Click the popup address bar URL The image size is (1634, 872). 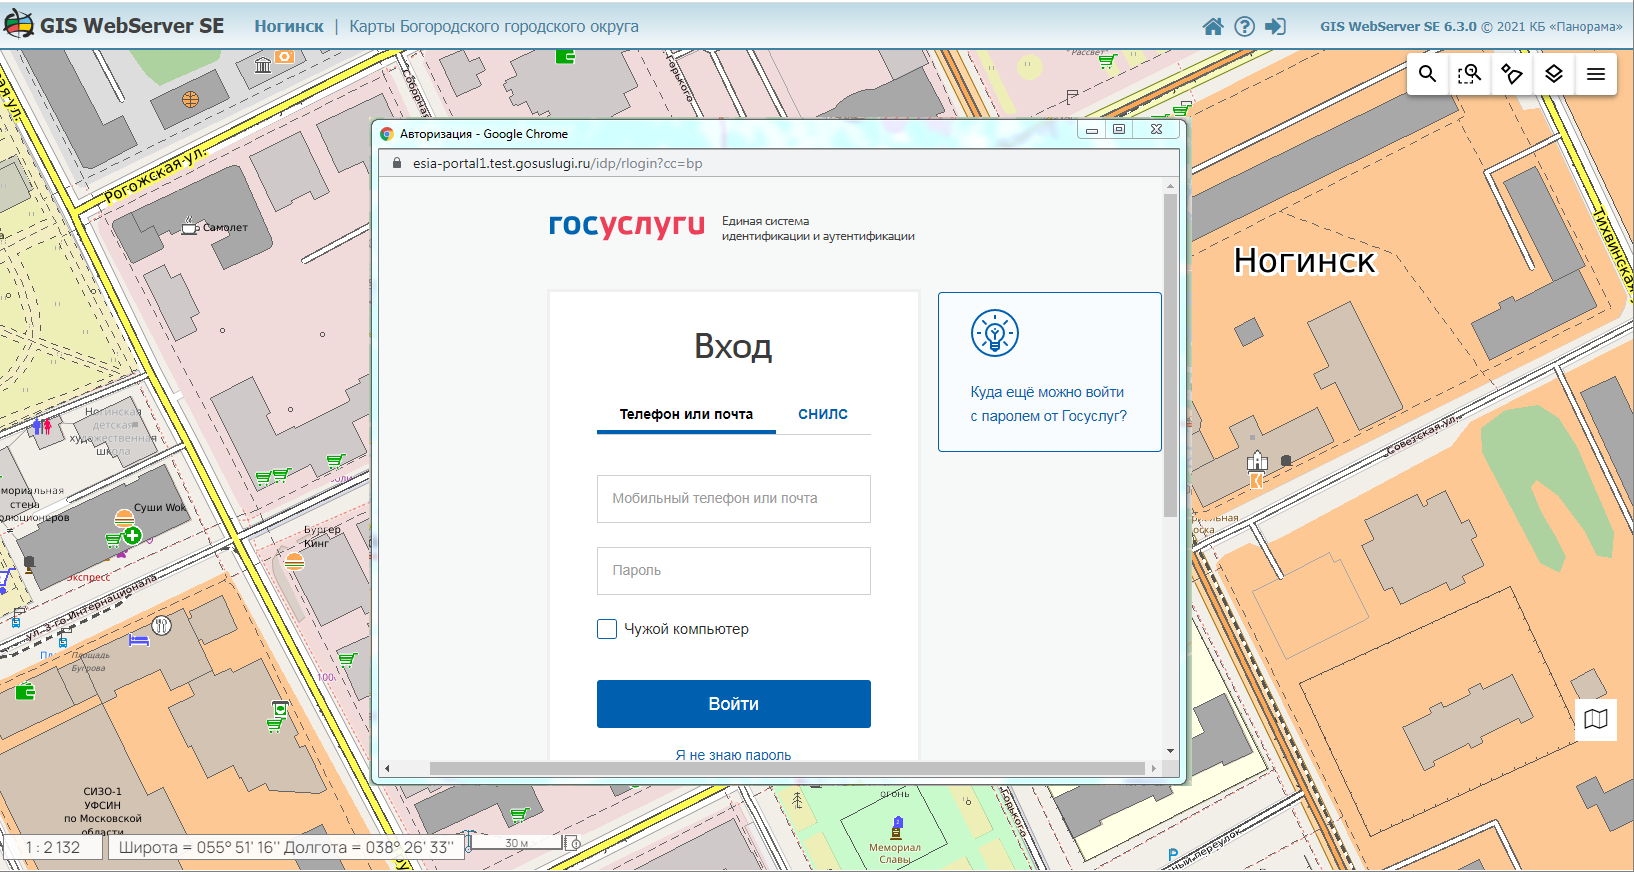point(558,163)
